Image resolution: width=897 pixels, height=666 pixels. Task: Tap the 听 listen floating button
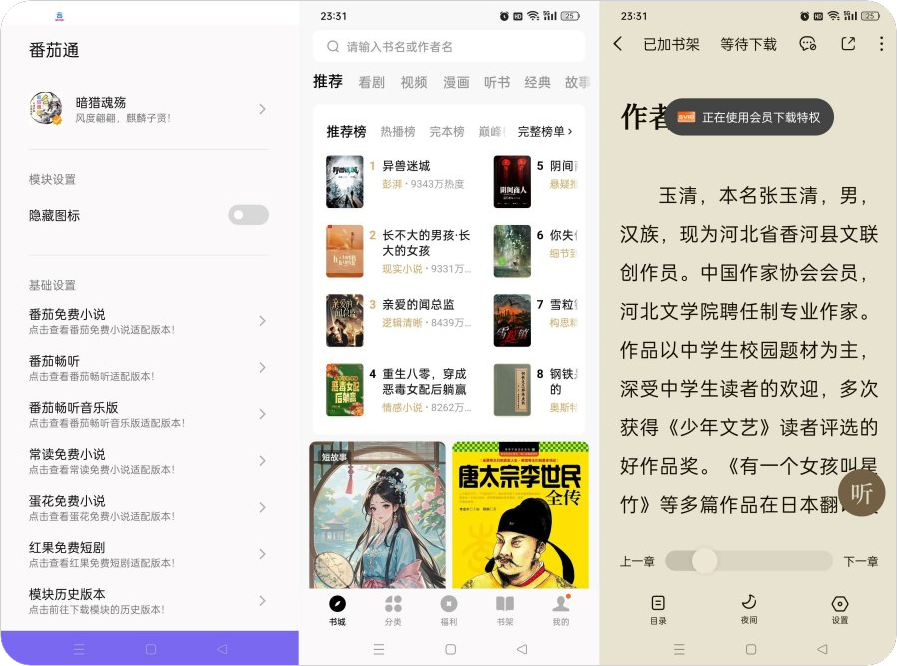click(x=861, y=492)
